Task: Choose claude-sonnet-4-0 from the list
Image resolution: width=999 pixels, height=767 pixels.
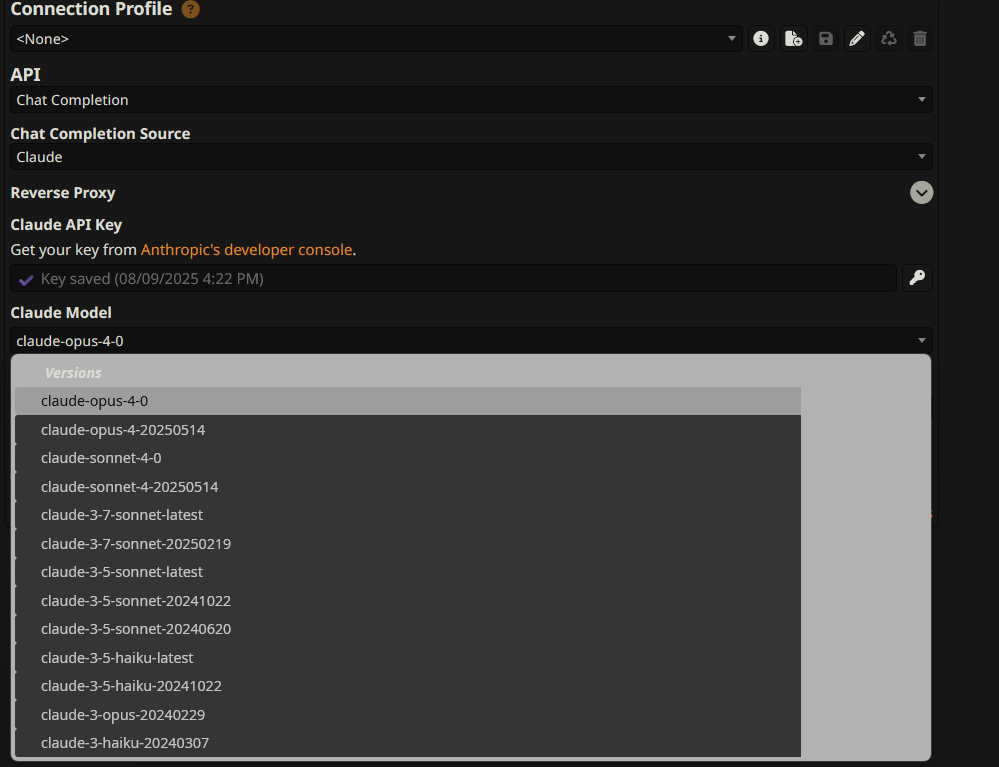Action: point(408,458)
